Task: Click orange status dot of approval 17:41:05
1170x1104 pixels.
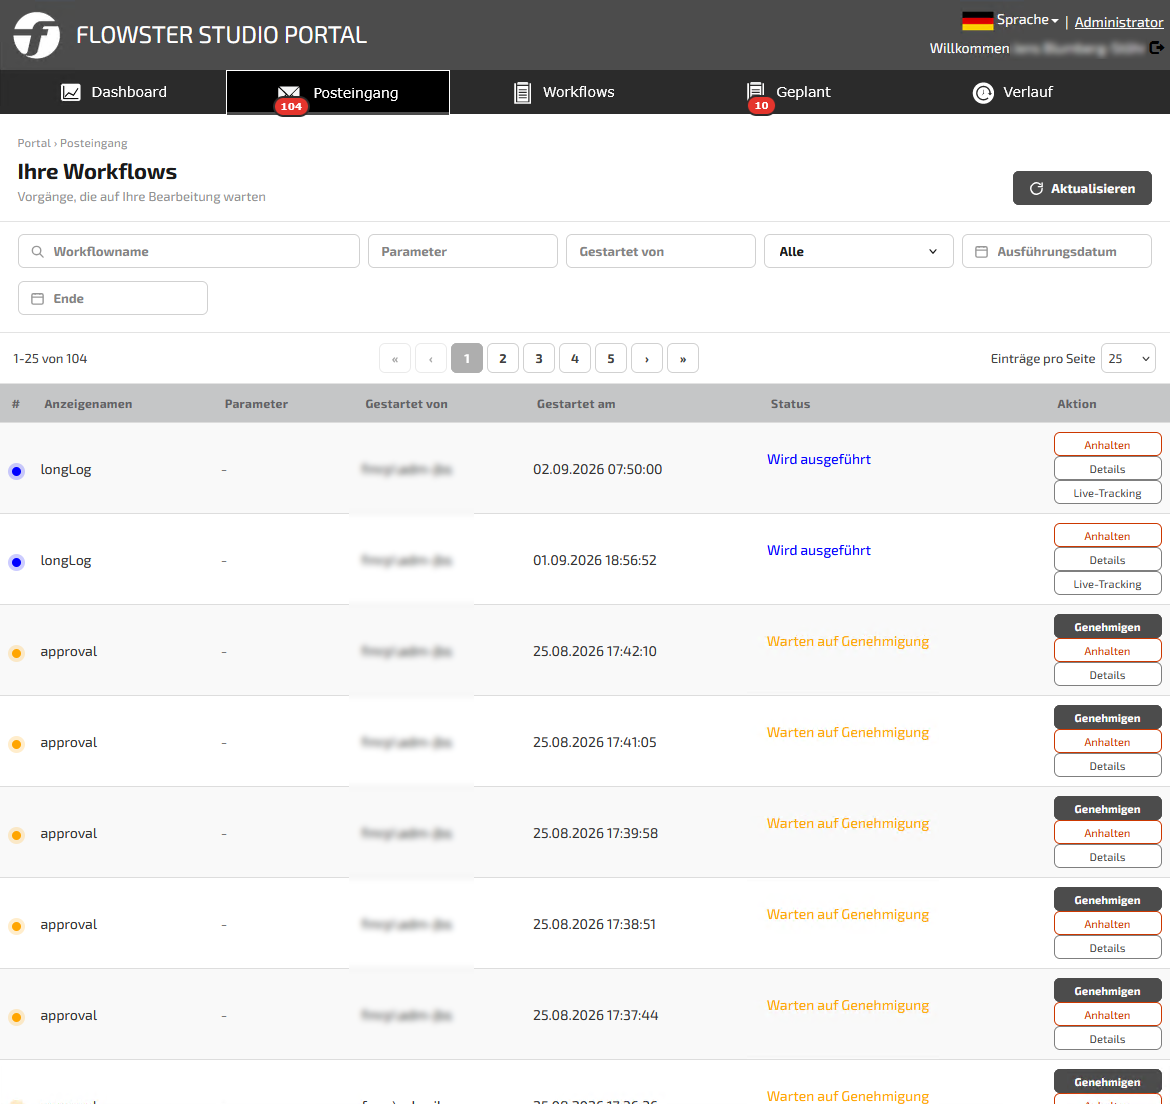Action: [16, 744]
